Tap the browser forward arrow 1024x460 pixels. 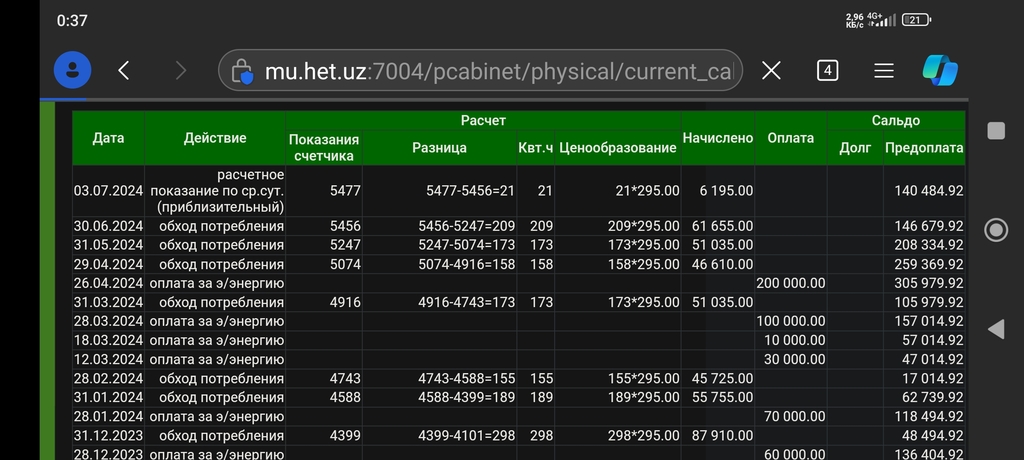(x=180, y=71)
